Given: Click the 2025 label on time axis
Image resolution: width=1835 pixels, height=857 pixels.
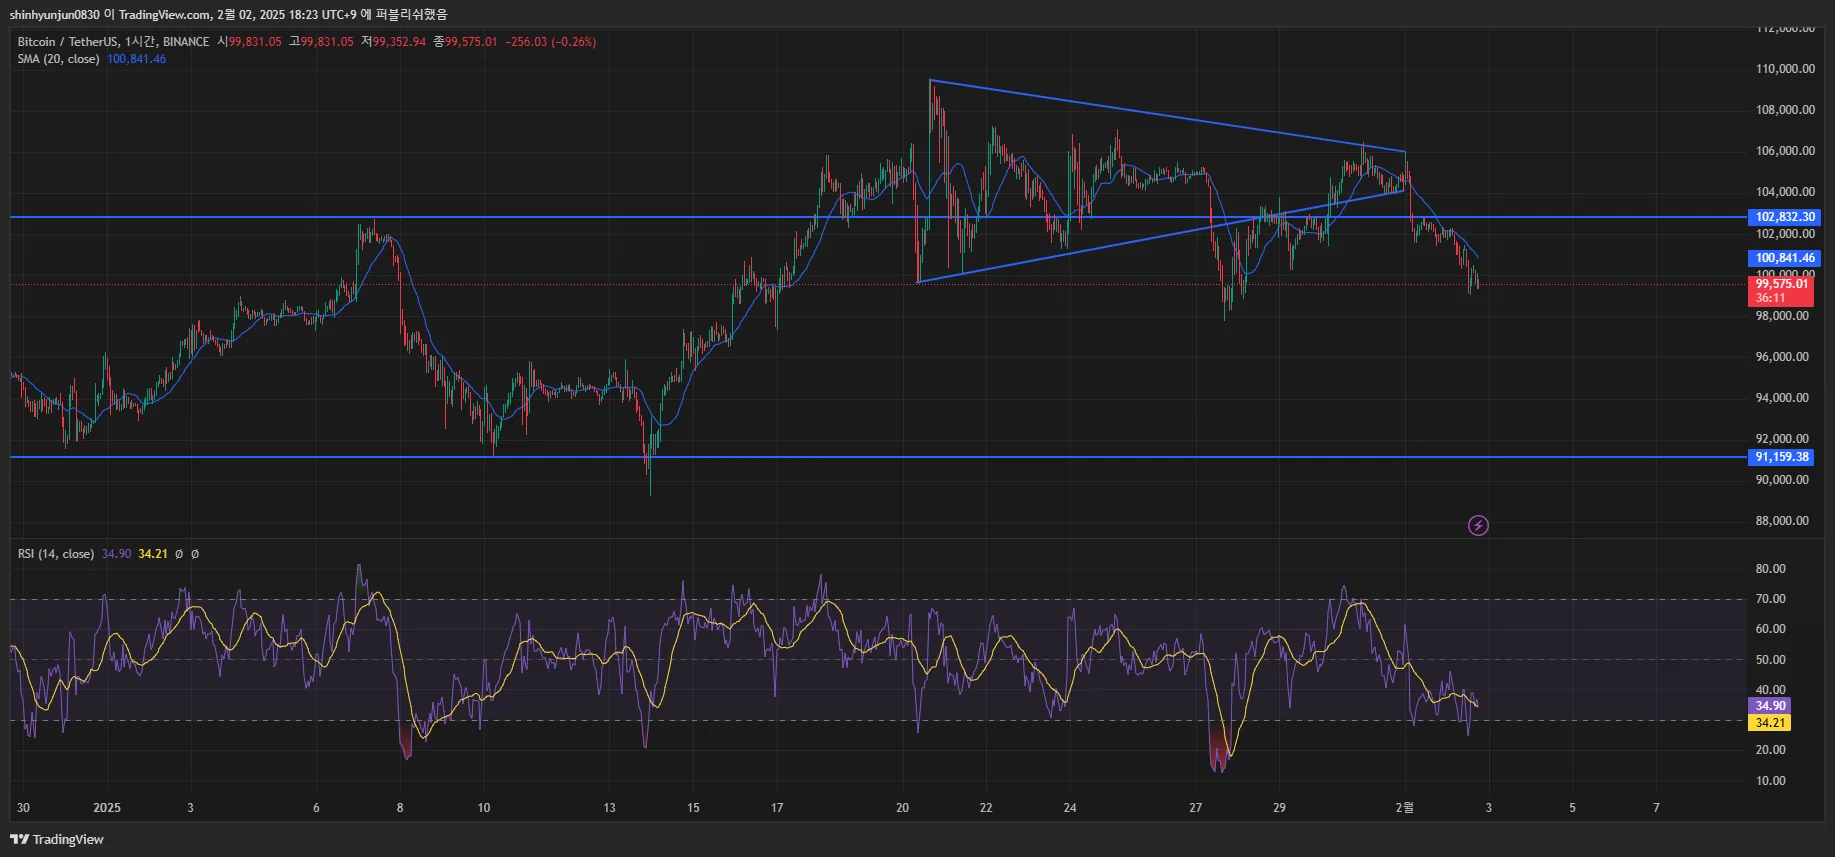Looking at the screenshot, I should click(107, 808).
